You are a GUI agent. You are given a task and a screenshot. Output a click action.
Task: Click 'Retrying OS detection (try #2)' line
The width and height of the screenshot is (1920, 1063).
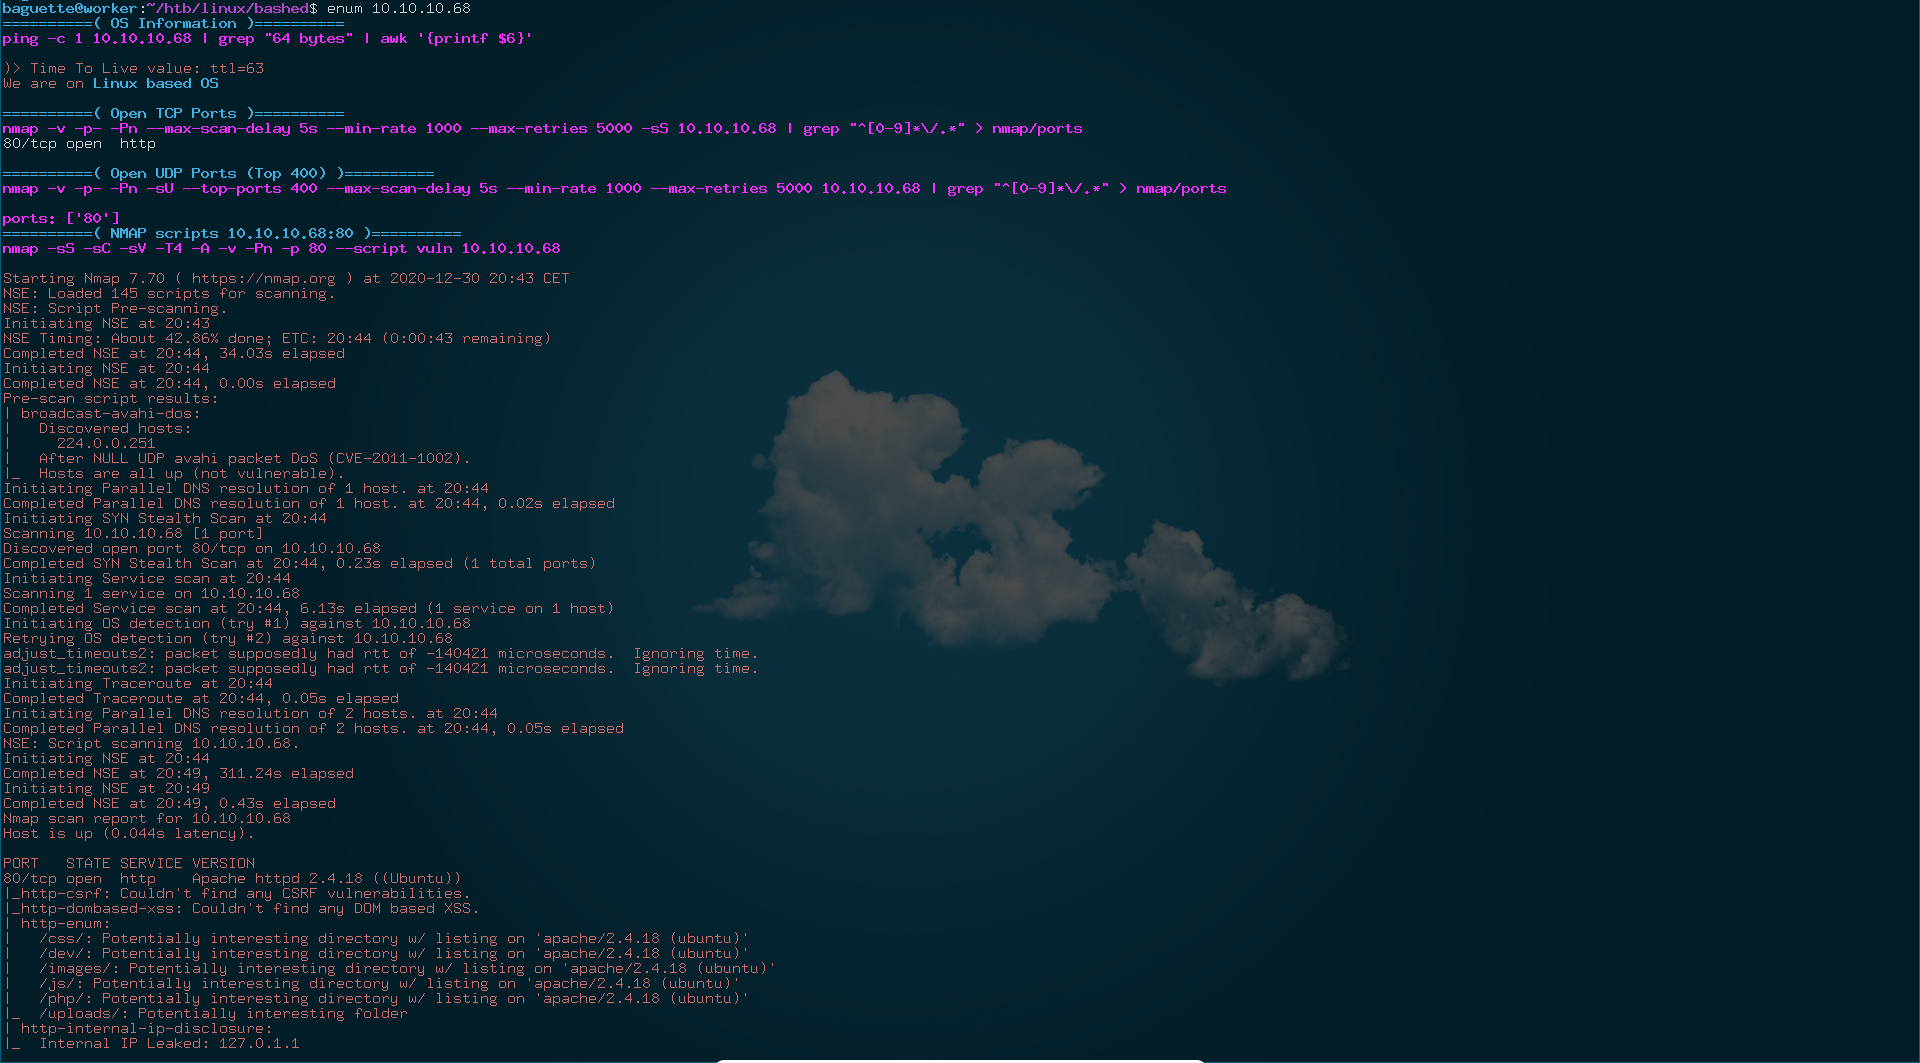[227, 638]
